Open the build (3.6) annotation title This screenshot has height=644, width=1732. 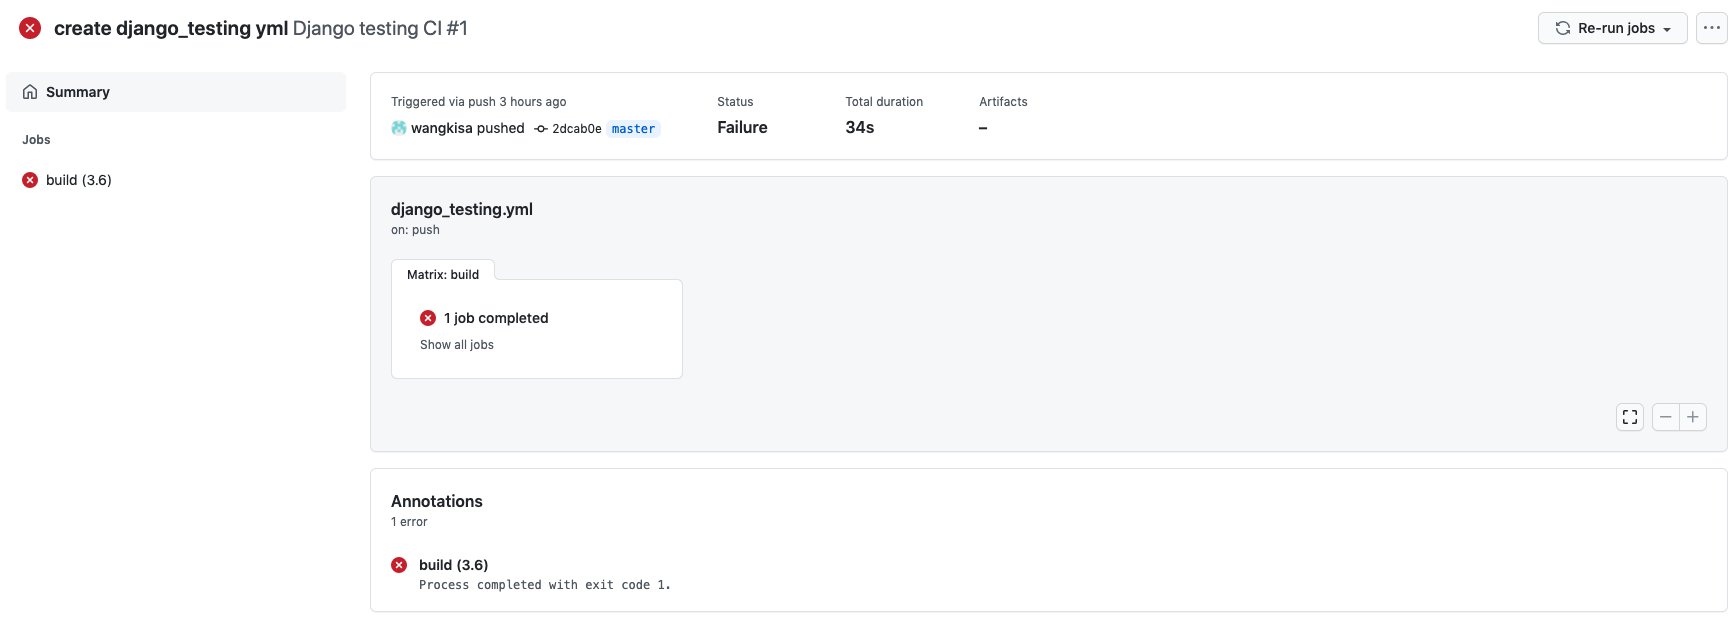[453, 565]
